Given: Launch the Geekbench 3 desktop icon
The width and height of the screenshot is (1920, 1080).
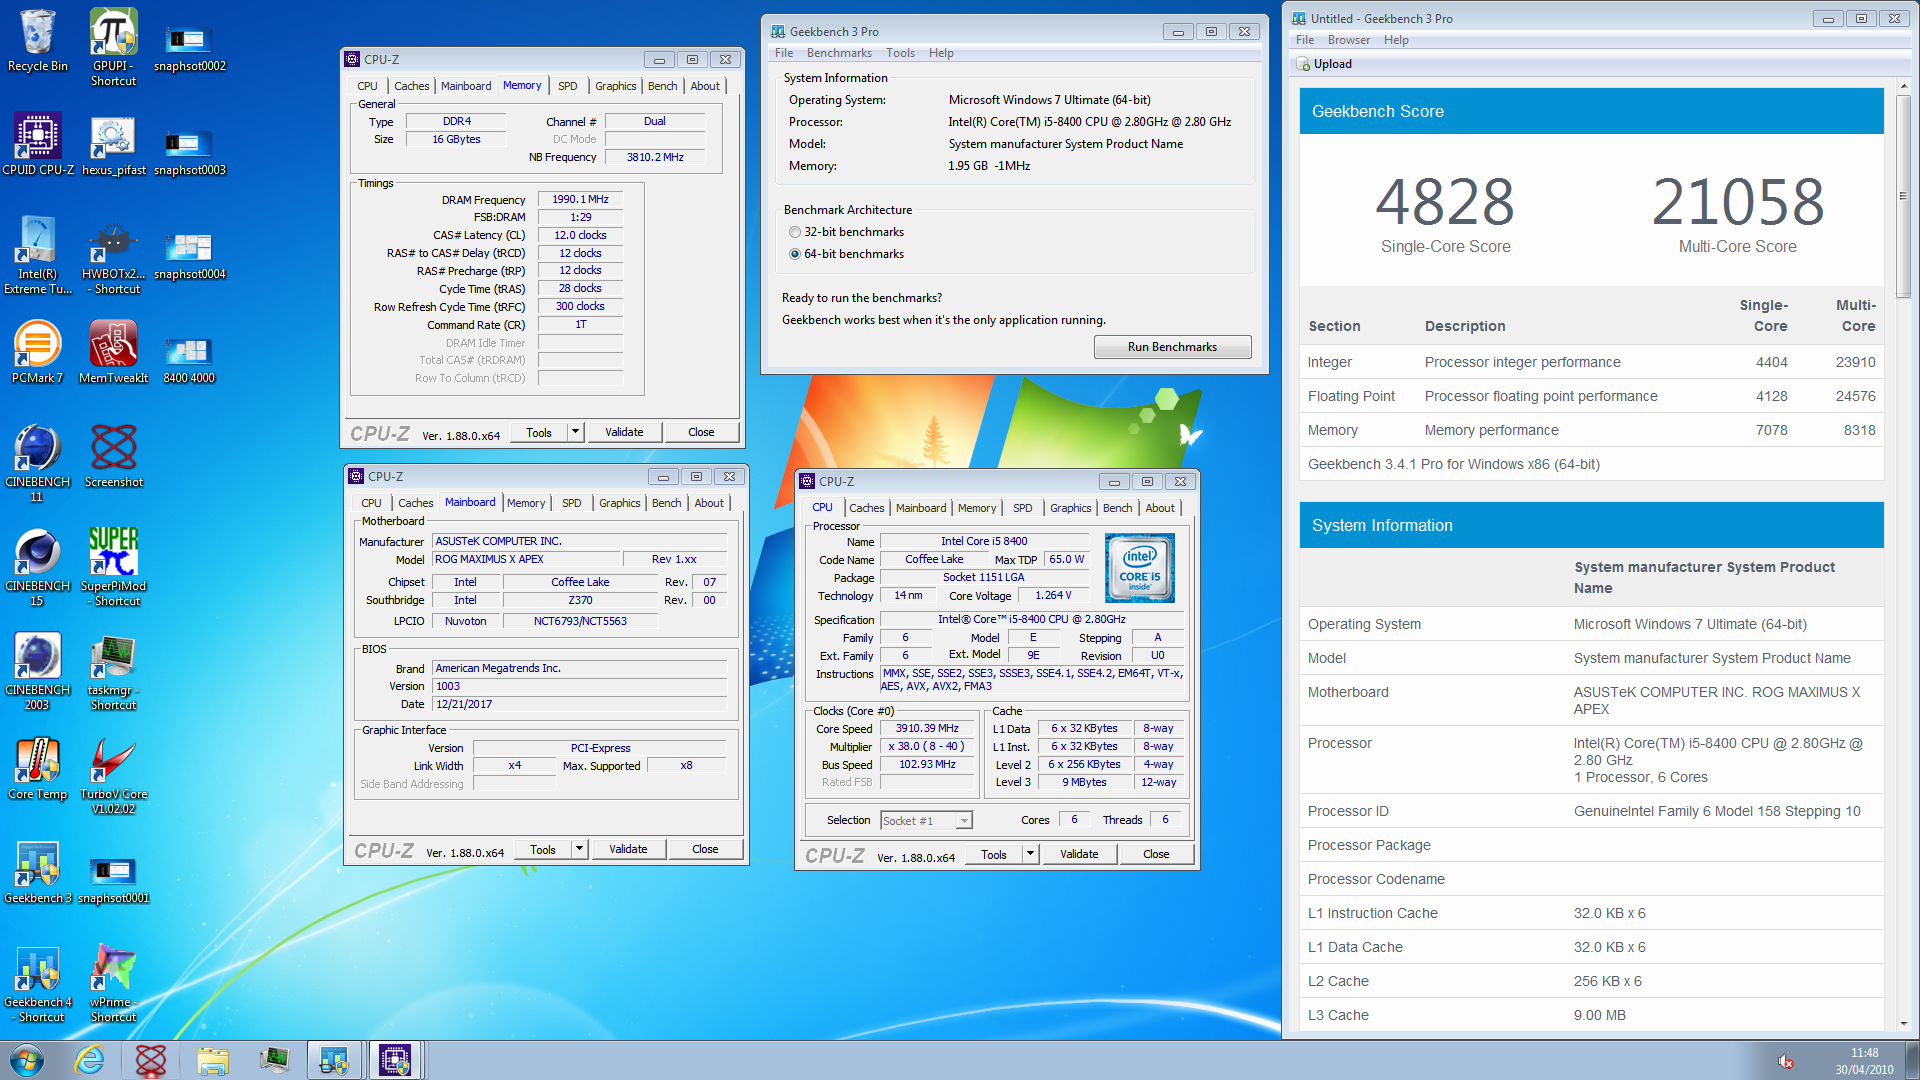Looking at the screenshot, I should [38, 873].
